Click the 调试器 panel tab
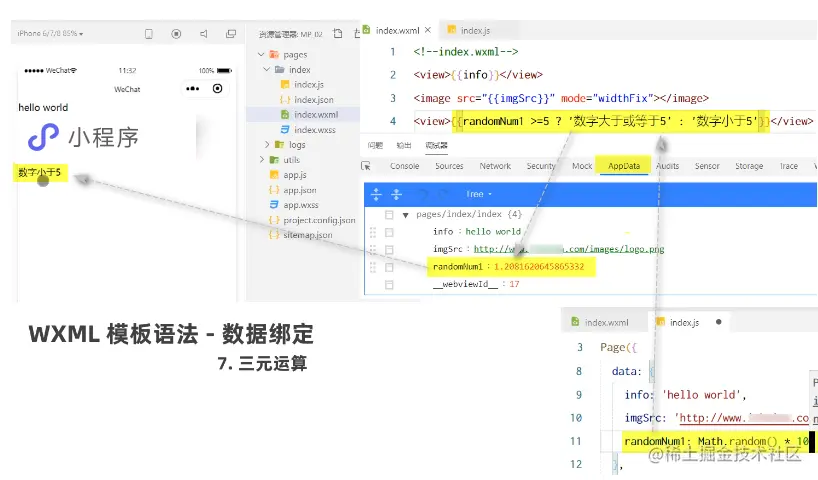 tap(436, 145)
